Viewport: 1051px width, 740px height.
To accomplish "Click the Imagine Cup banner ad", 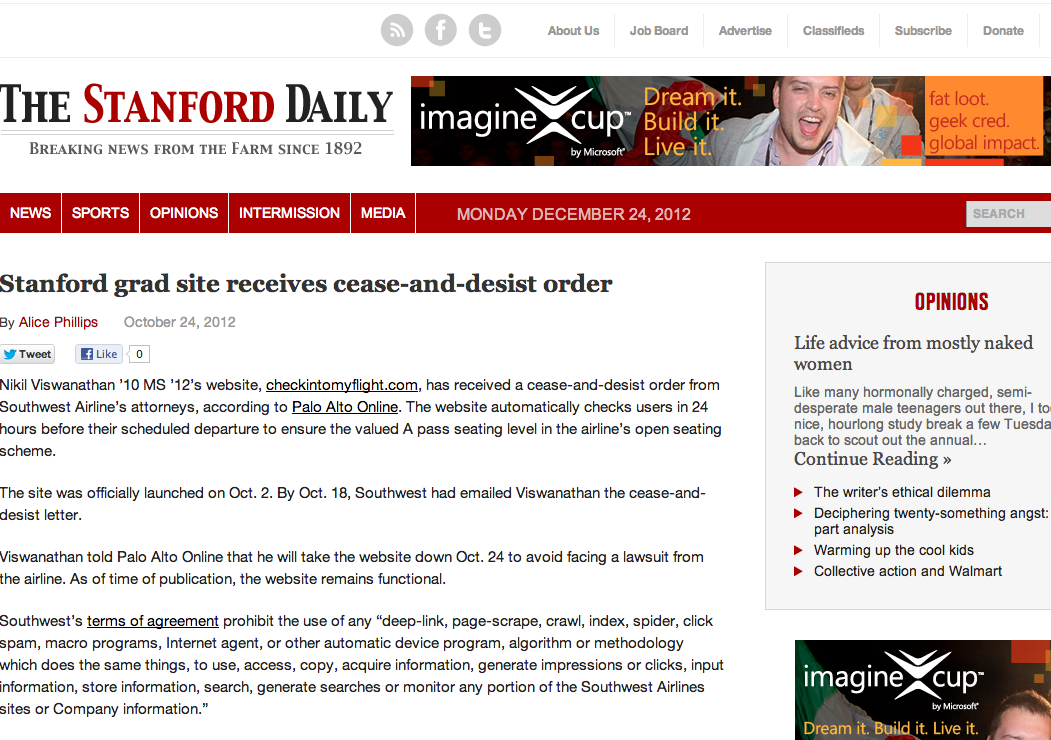I will click(730, 121).
